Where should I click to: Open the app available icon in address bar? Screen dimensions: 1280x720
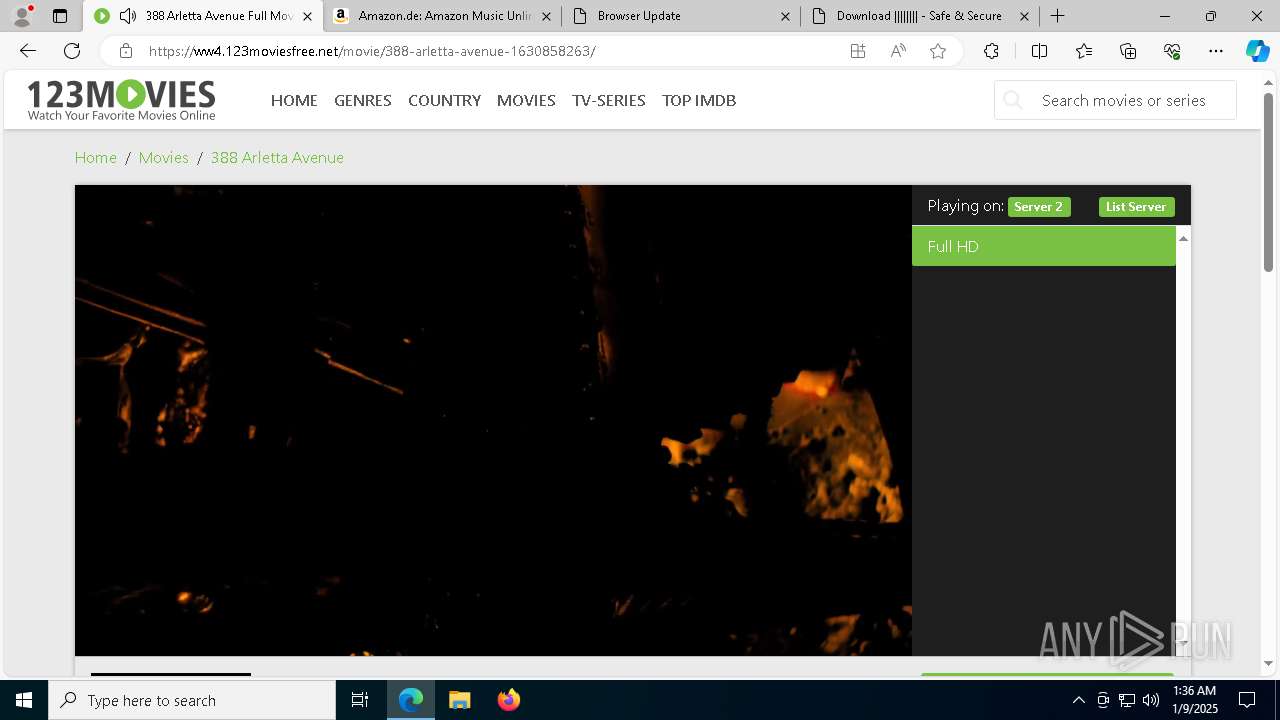858,51
